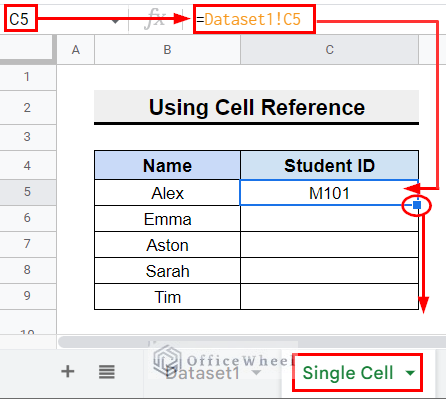Switch to the Dataset1 sheet tab
The width and height of the screenshot is (446, 399).
(x=203, y=373)
